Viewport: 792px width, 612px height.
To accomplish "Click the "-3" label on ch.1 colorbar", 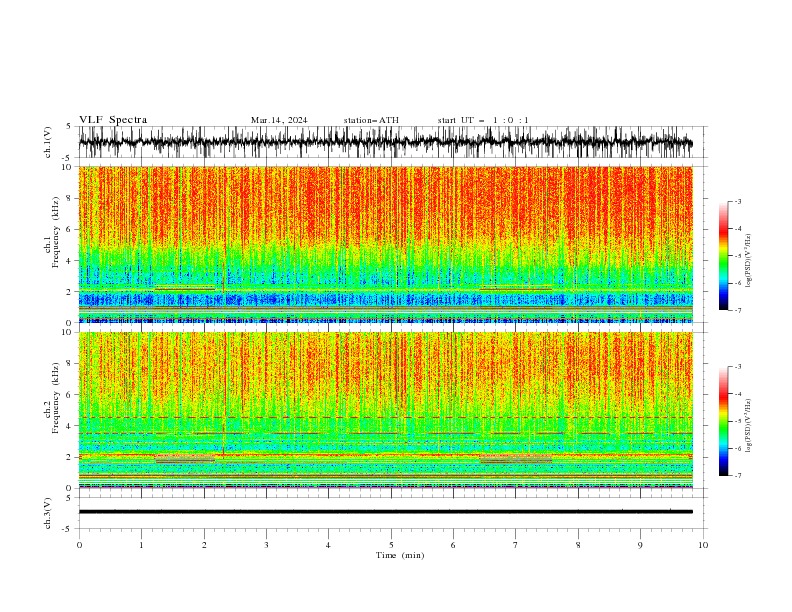I will pyautogui.click(x=737, y=201).
